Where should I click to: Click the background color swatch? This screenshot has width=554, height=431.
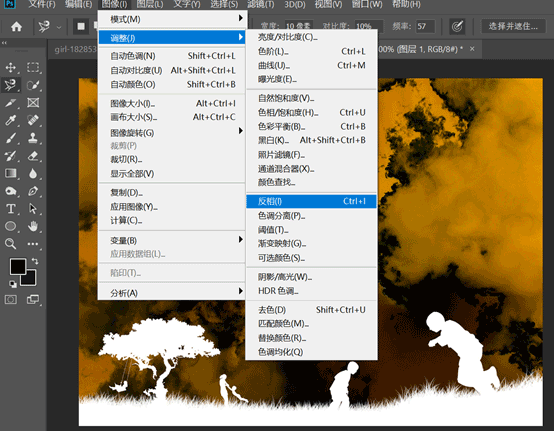pyautogui.click(x=30, y=279)
